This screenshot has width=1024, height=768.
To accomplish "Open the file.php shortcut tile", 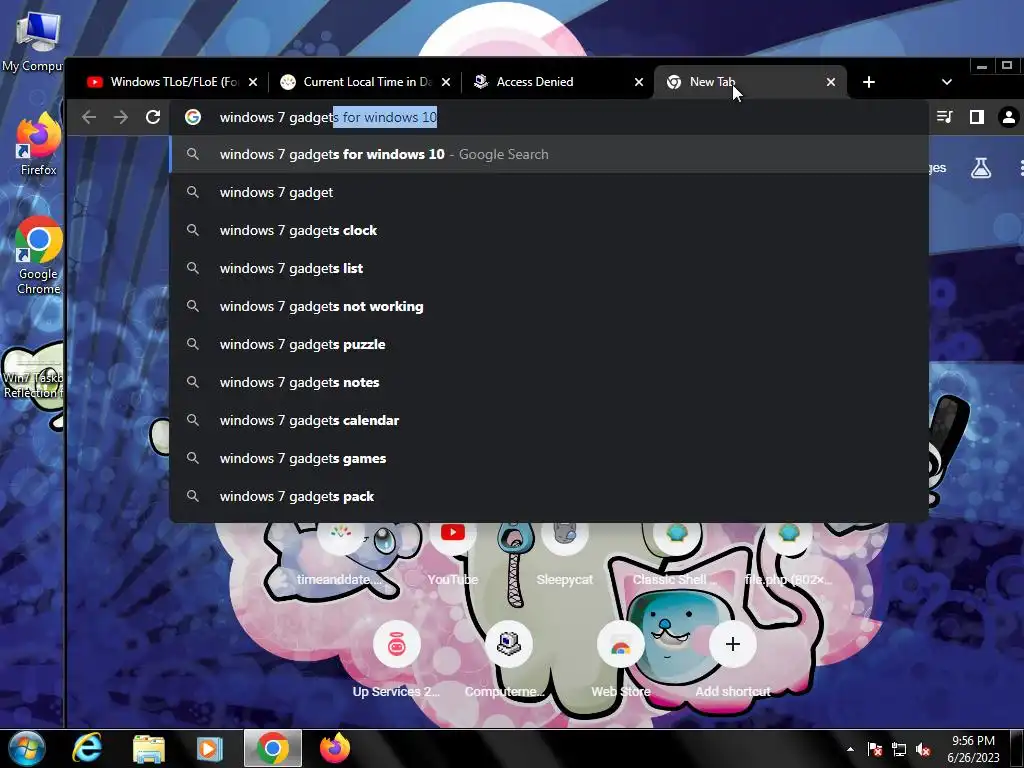I will click(x=789, y=552).
